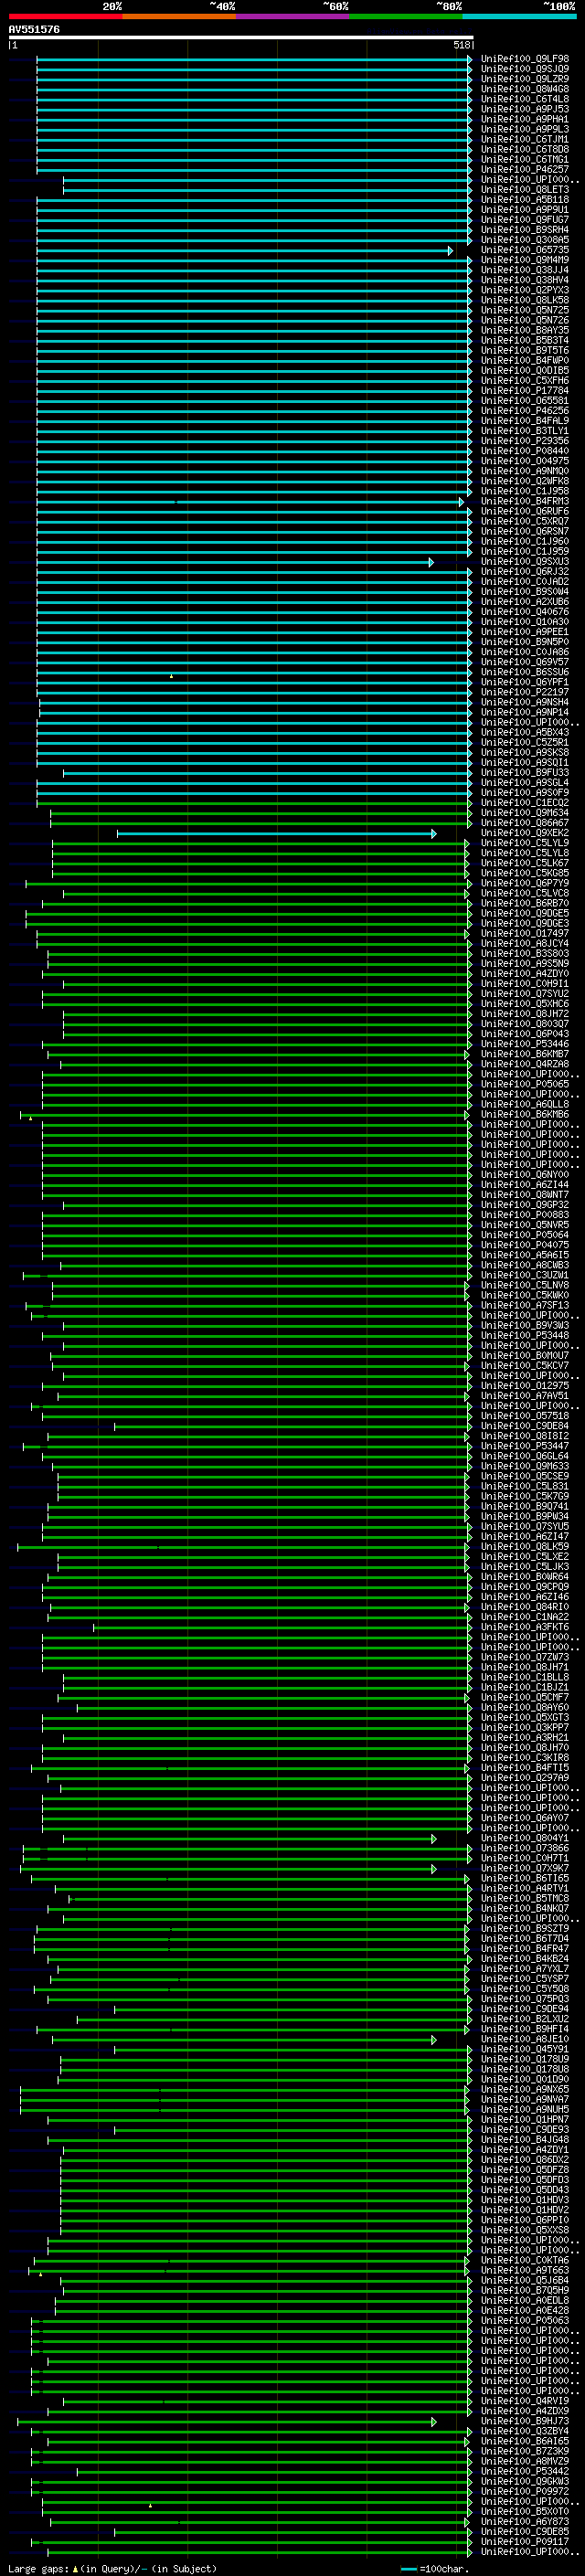Select hit label UniRef100_B8AY35
The height and width of the screenshot is (2576, 585).
[525, 330]
